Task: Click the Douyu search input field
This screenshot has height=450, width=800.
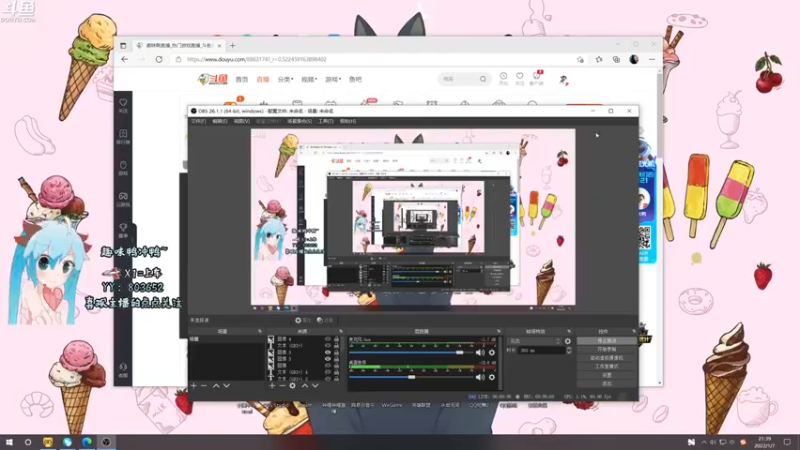Action: [x=459, y=79]
